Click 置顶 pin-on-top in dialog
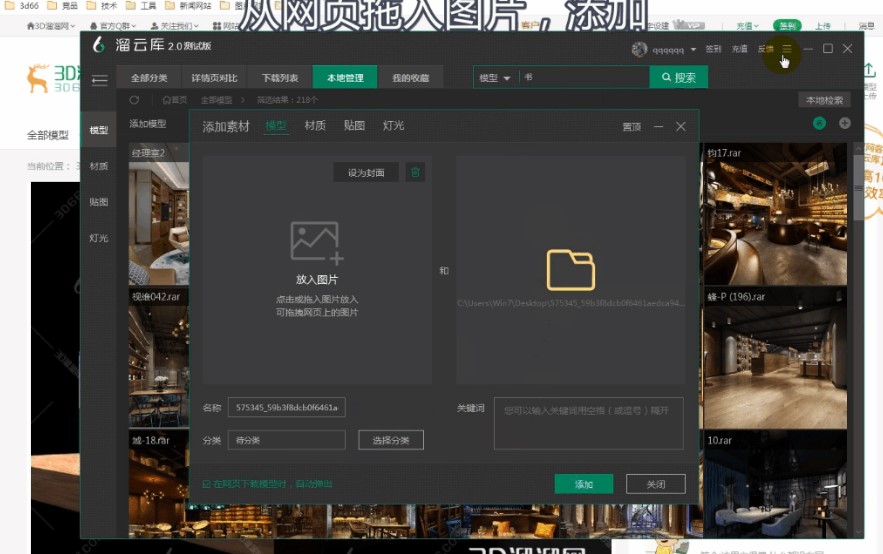Viewport: 883px width, 554px height. (632, 127)
